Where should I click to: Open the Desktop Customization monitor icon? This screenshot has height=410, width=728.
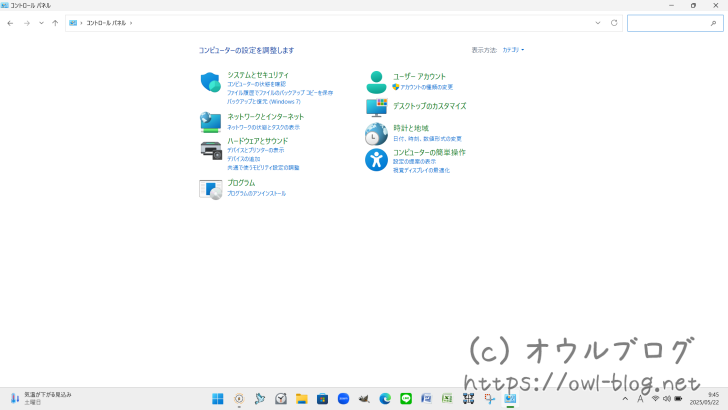click(376, 107)
